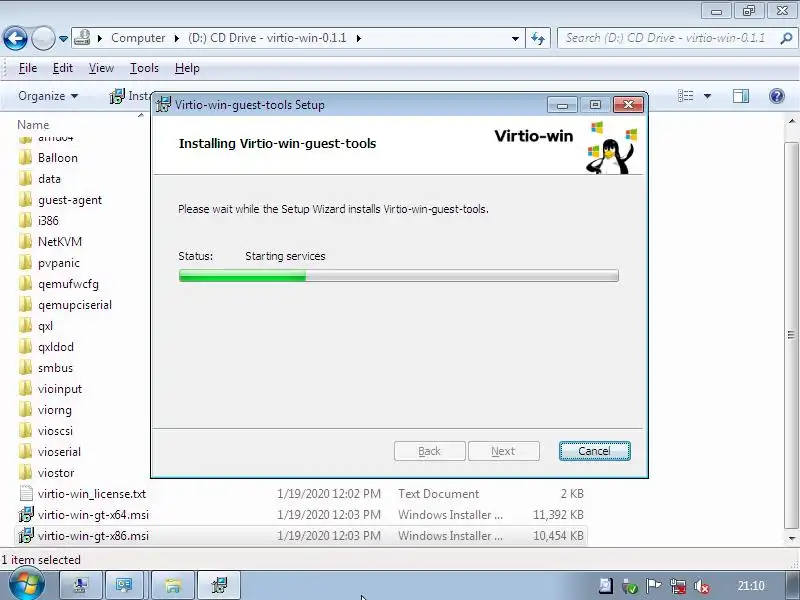Click the drive icon in address bar
Screen dimensions: 800x600
pyautogui.click(x=82, y=38)
